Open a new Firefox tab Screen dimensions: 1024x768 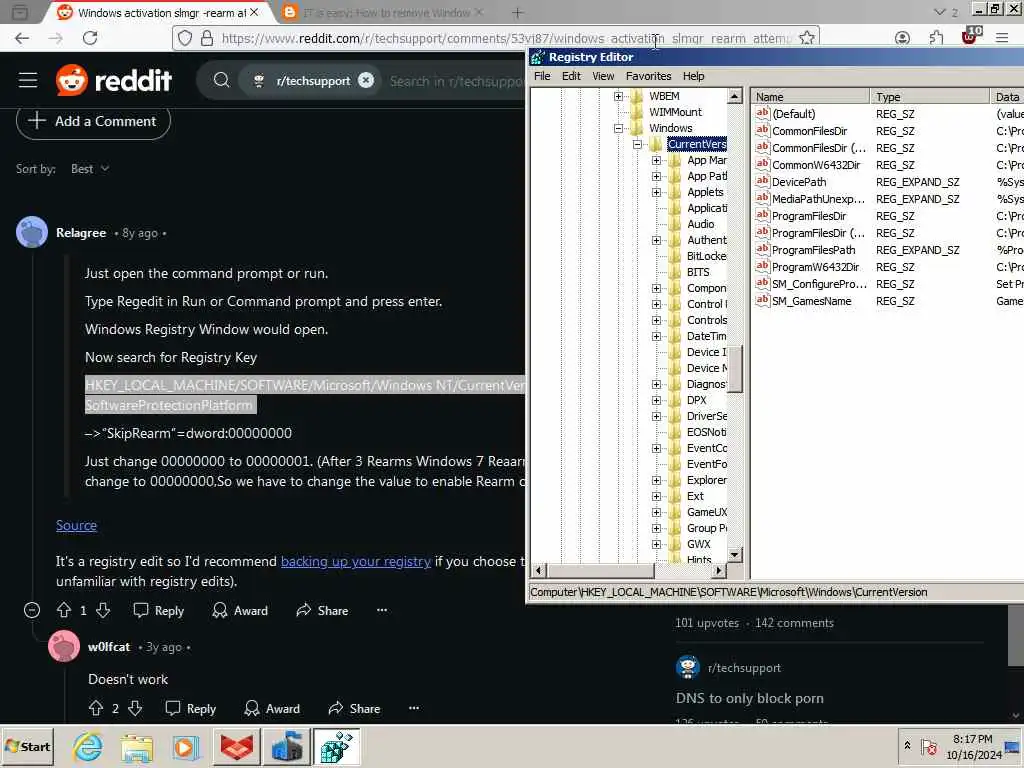517,12
